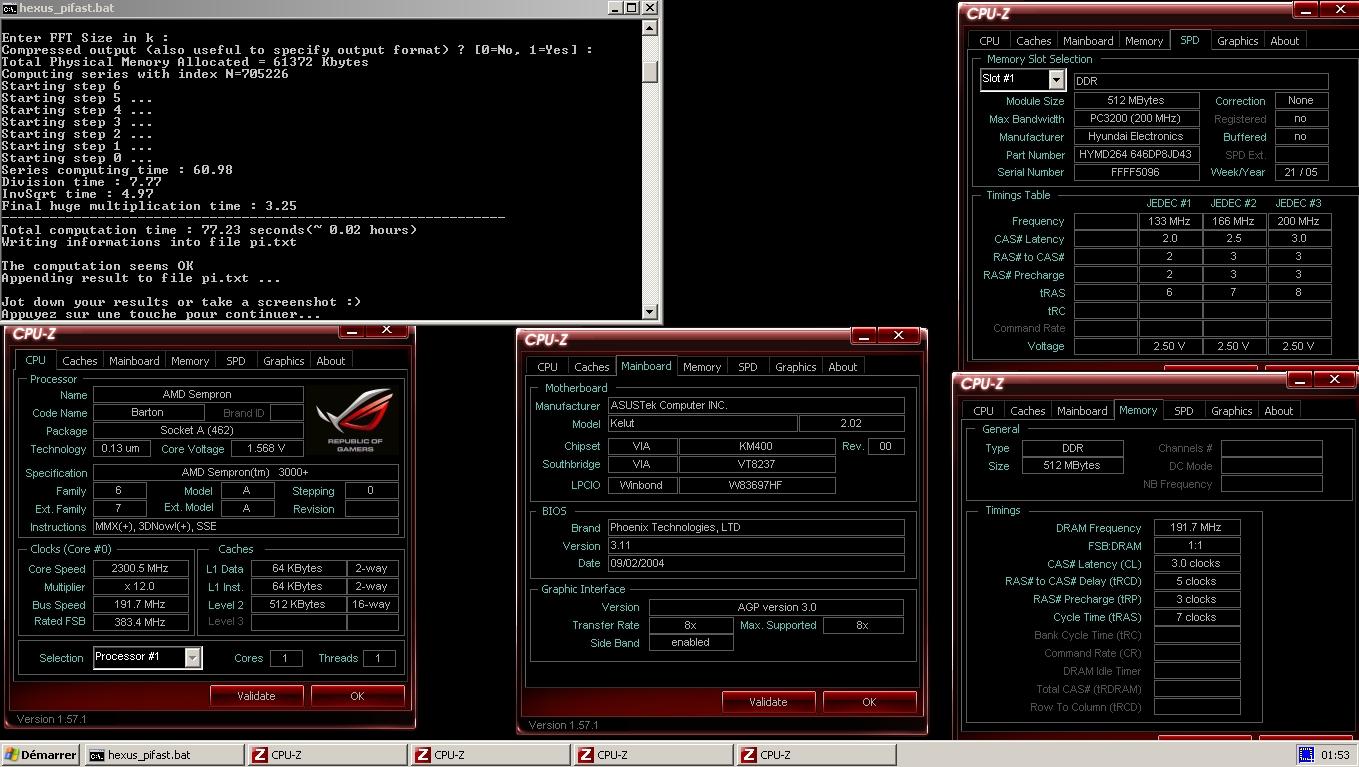Click the VT8237 southbridge field
This screenshot has height=767, width=1359.
click(x=756, y=465)
